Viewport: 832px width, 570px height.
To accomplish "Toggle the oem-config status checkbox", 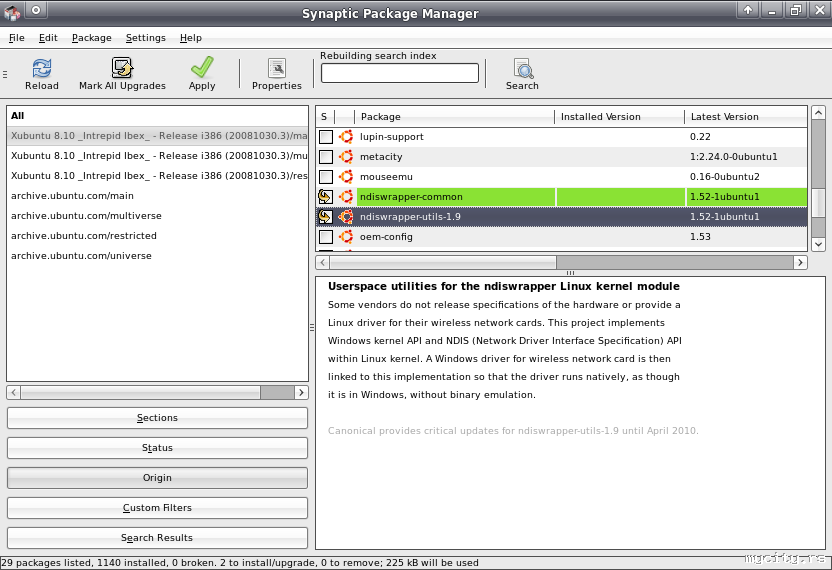I will click(326, 237).
